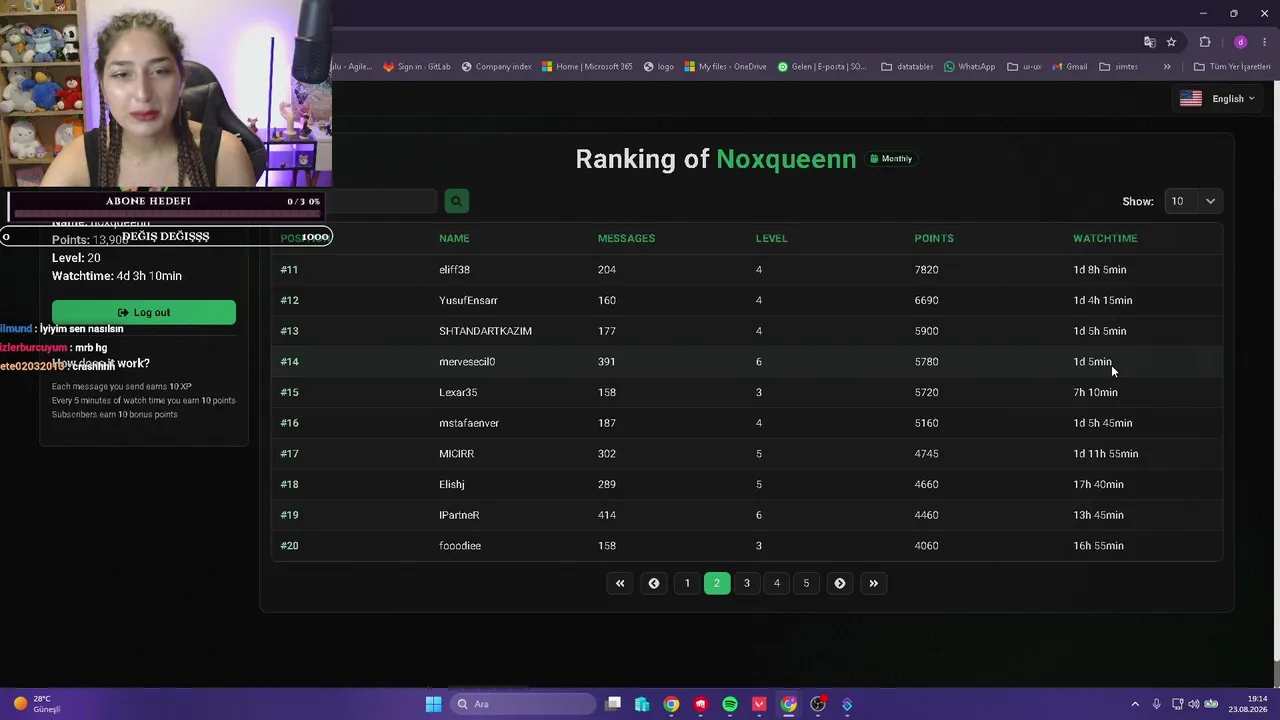The height and width of the screenshot is (720, 1280).
Task: Open the Company index bookmark
Action: pyautogui.click(x=496, y=67)
